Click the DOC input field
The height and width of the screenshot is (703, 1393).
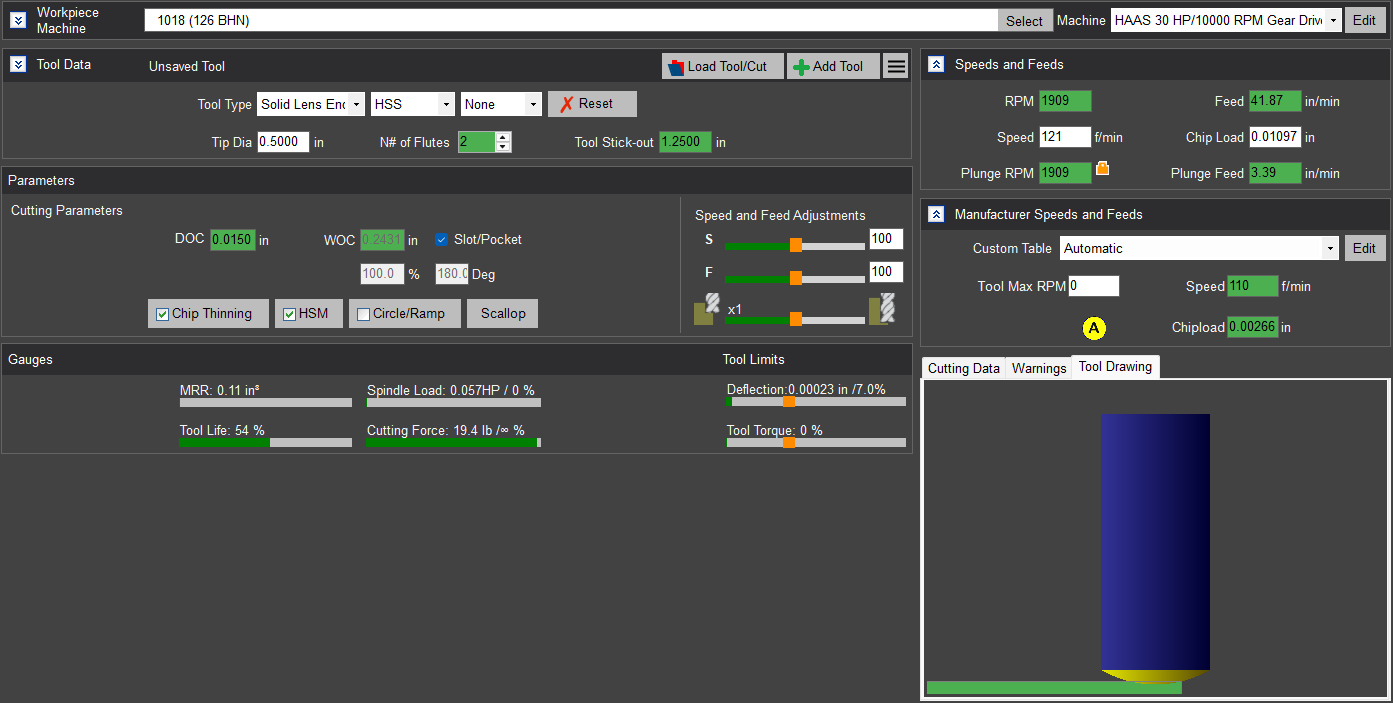click(x=232, y=240)
